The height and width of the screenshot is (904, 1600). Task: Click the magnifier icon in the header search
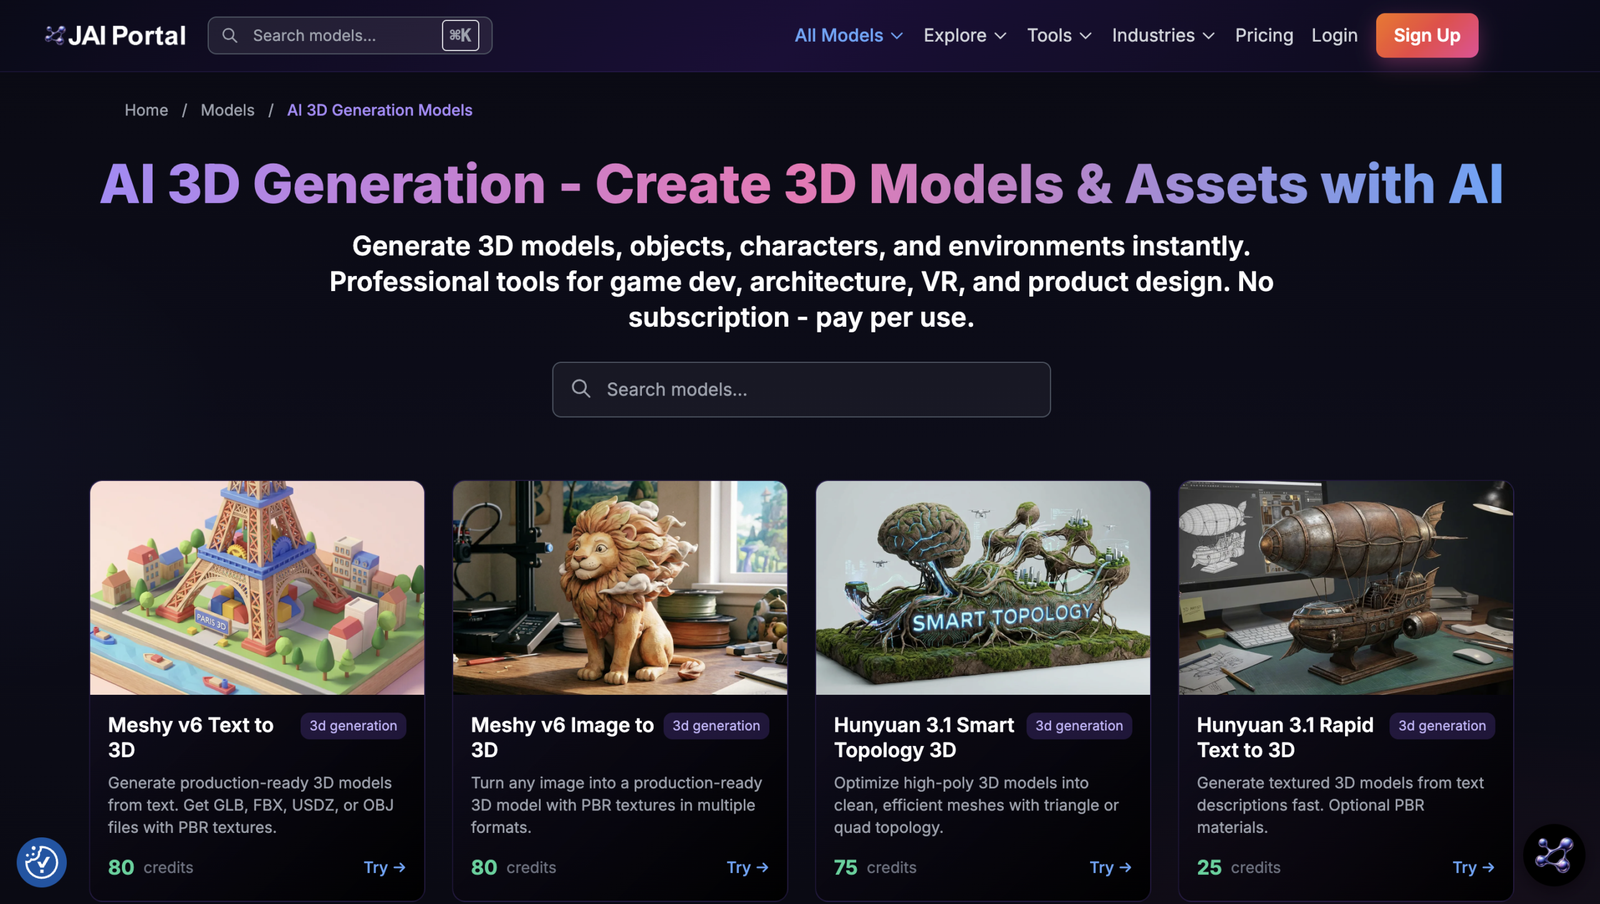(230, 35)
